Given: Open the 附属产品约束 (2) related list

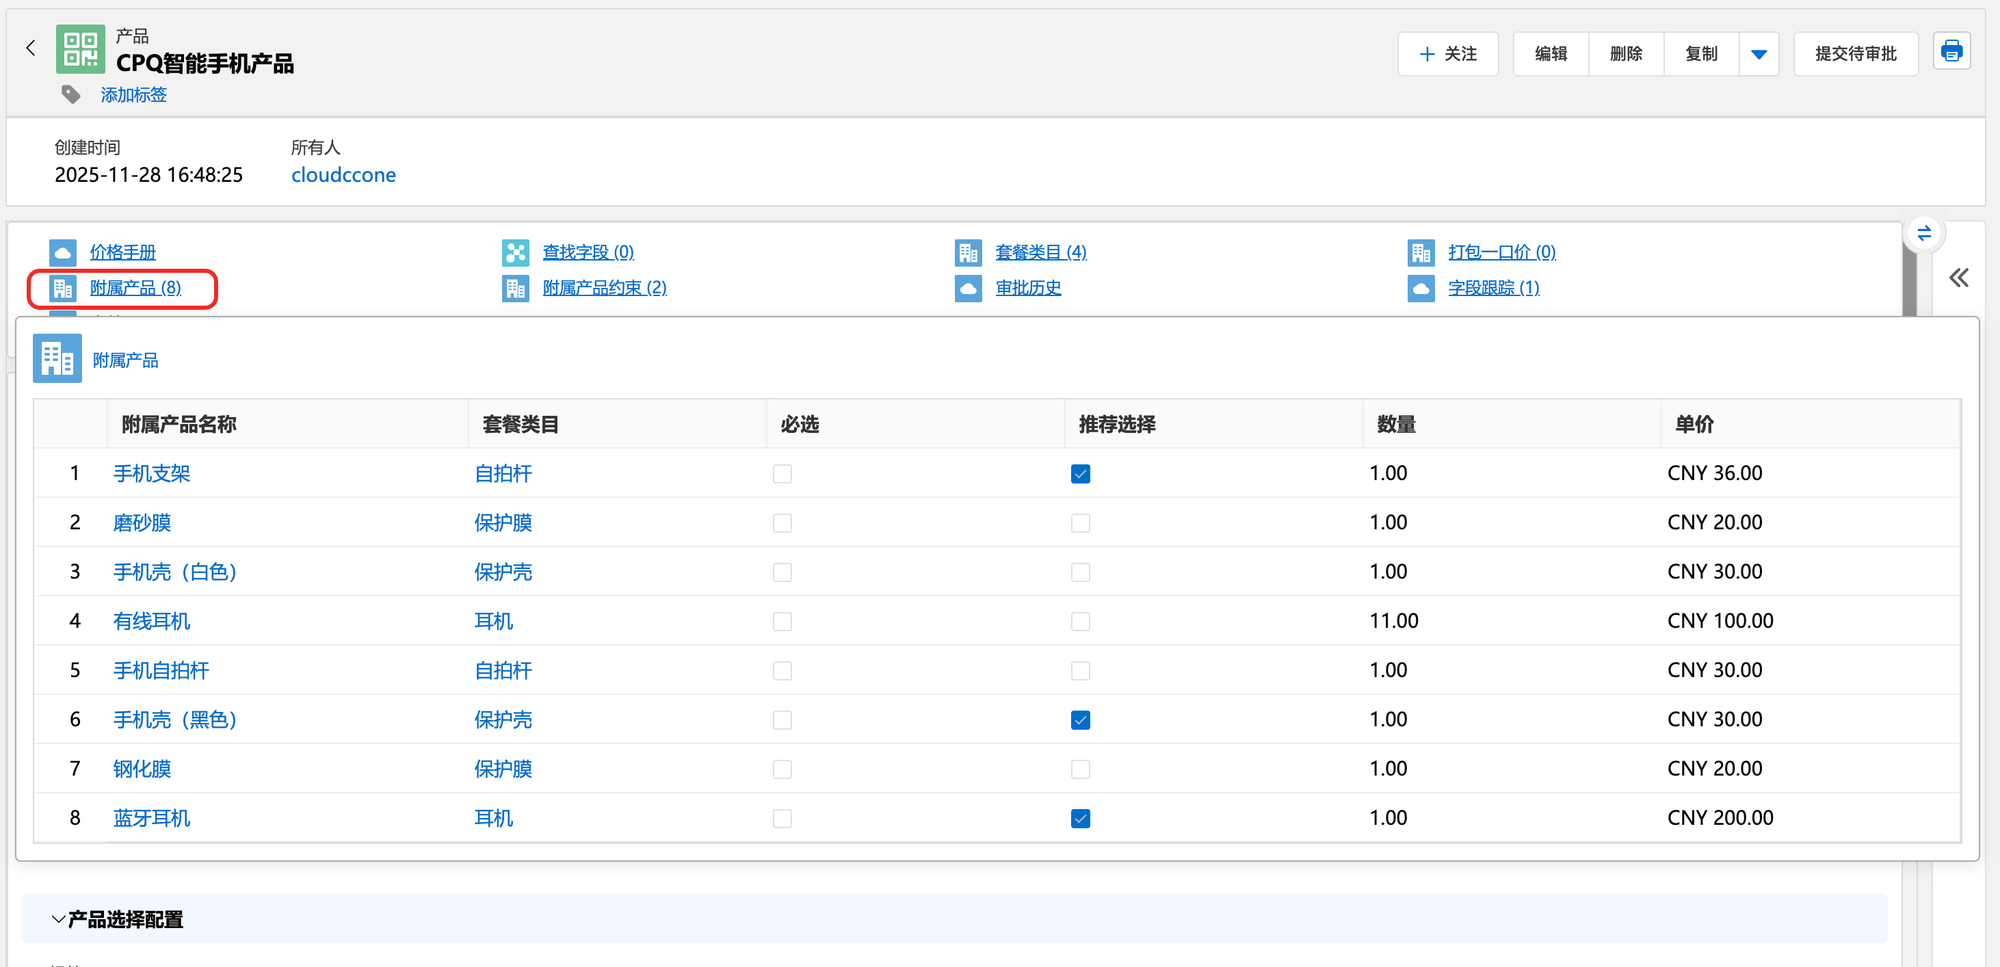Looking at the screenshot, I should pos(604,289).
